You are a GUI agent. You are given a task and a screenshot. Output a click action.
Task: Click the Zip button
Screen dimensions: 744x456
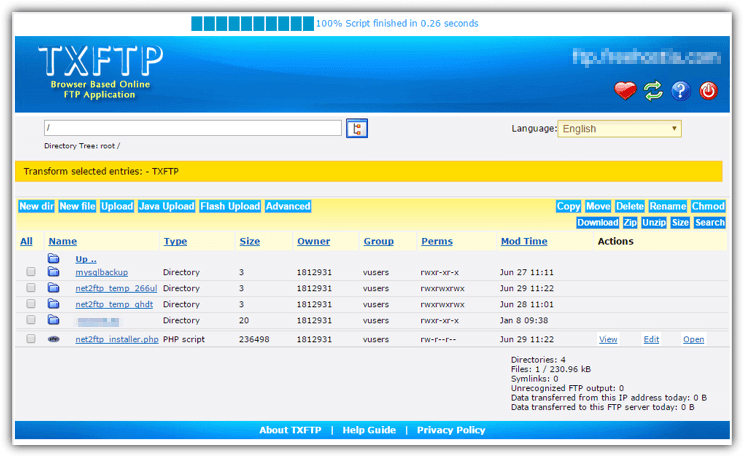[630, 223]
